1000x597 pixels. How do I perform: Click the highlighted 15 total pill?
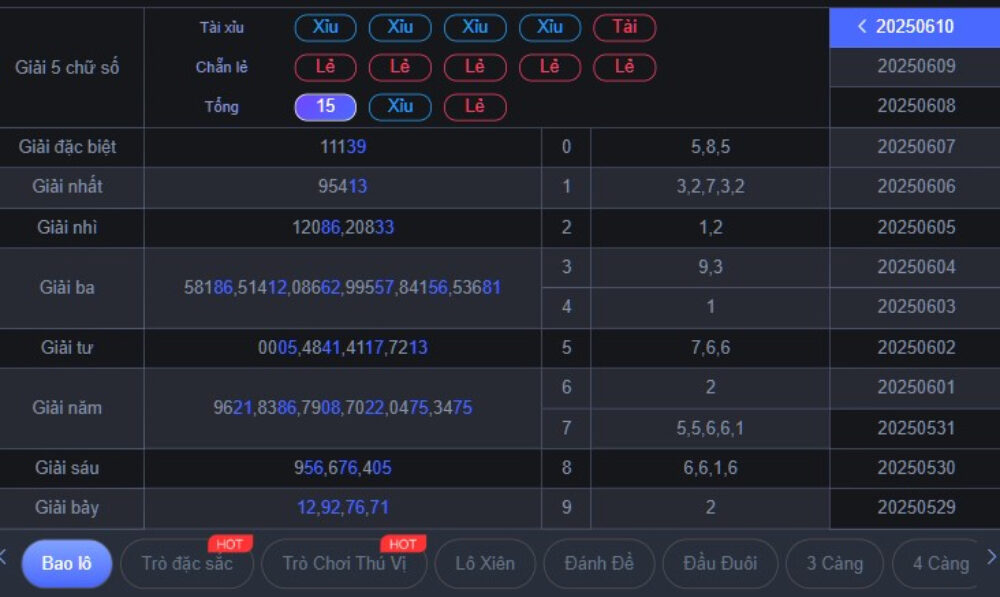tap(325, 107)
